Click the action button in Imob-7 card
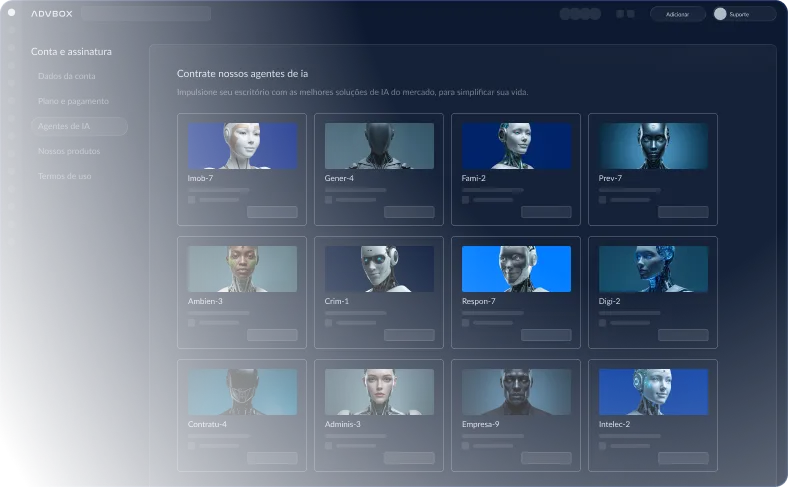This screenshot has width=788, height=488. [x=272, y=212]
